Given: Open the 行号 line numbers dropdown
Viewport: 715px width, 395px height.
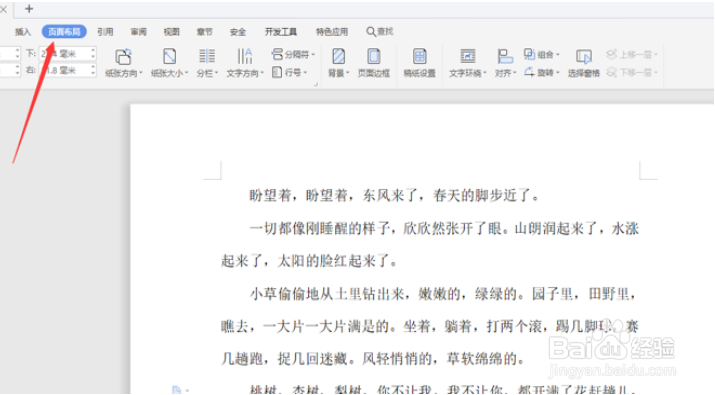Looking at the screenshot, I should coord(290,72).
